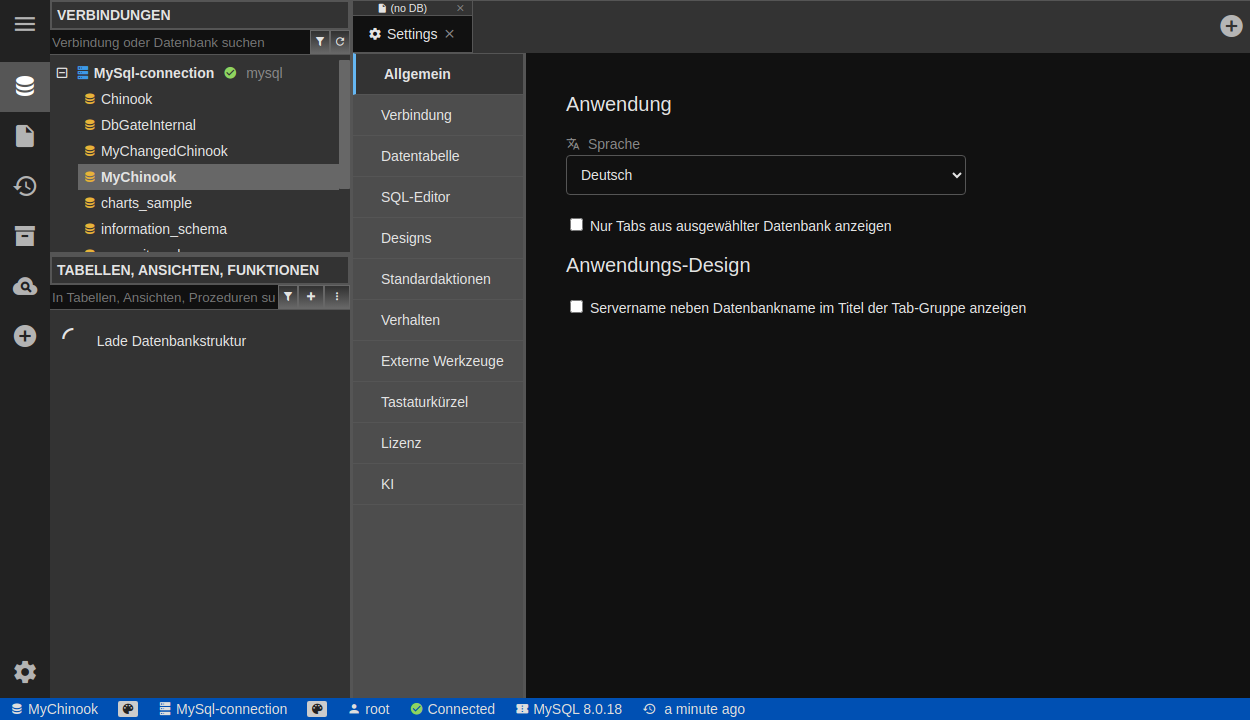Open the hamburger menu icon
Viewport: 1250px width, 720px height.
25,24
